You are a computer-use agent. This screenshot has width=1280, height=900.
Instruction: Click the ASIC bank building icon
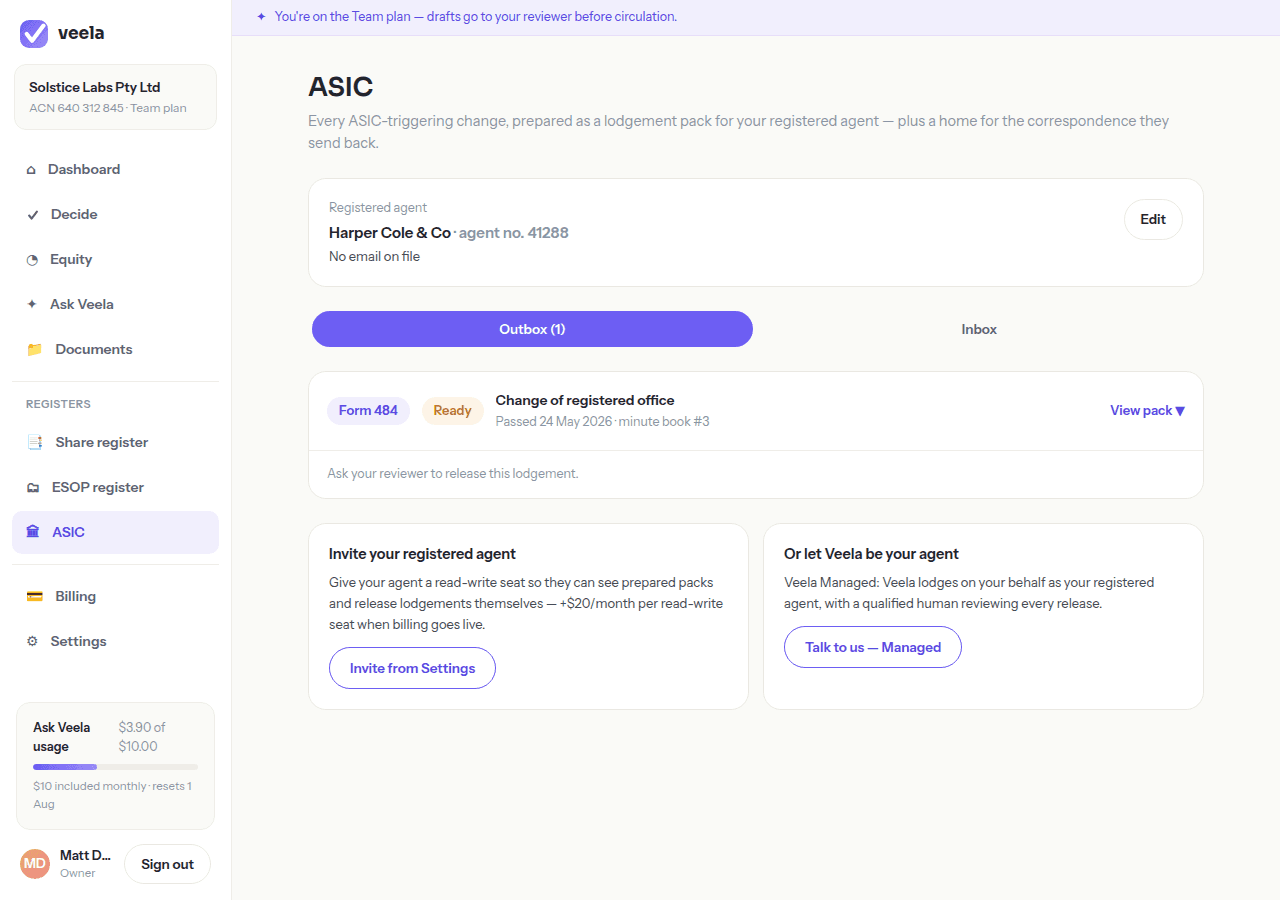point(33,533)
